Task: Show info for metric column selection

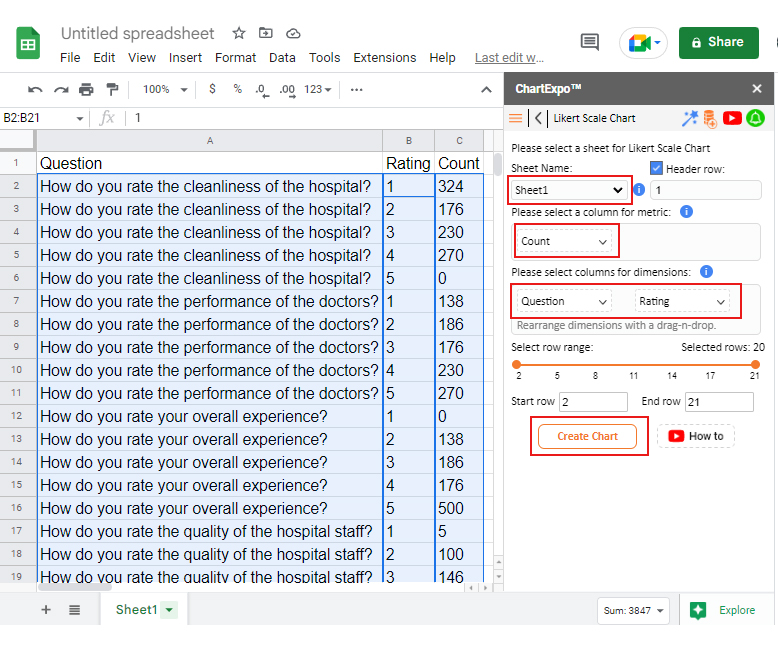Action: (686, 212)
